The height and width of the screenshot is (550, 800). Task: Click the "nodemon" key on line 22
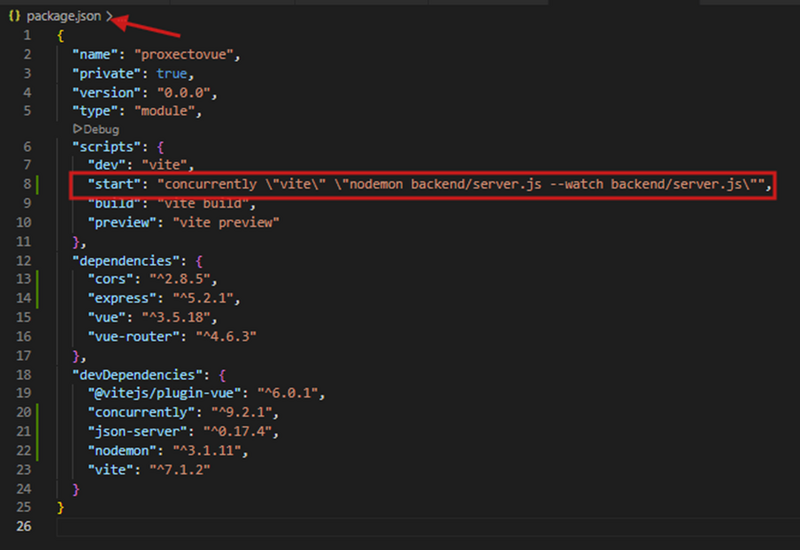point(121,451)
